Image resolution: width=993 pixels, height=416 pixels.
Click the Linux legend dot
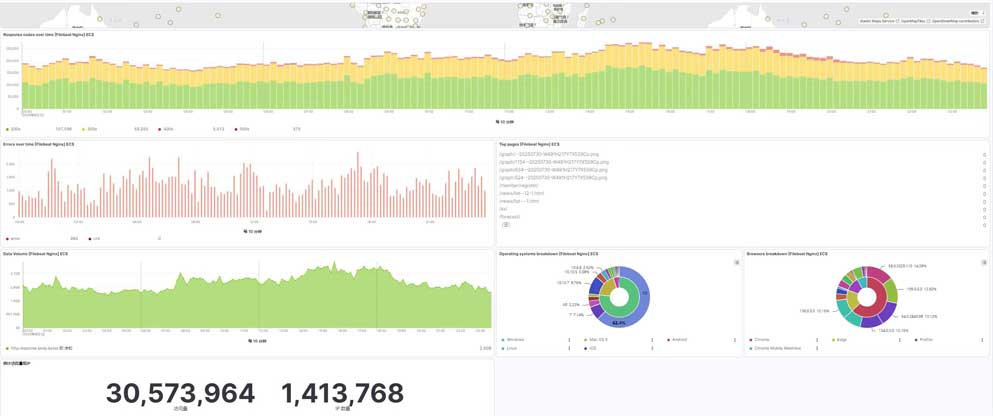tap(503, 348)
